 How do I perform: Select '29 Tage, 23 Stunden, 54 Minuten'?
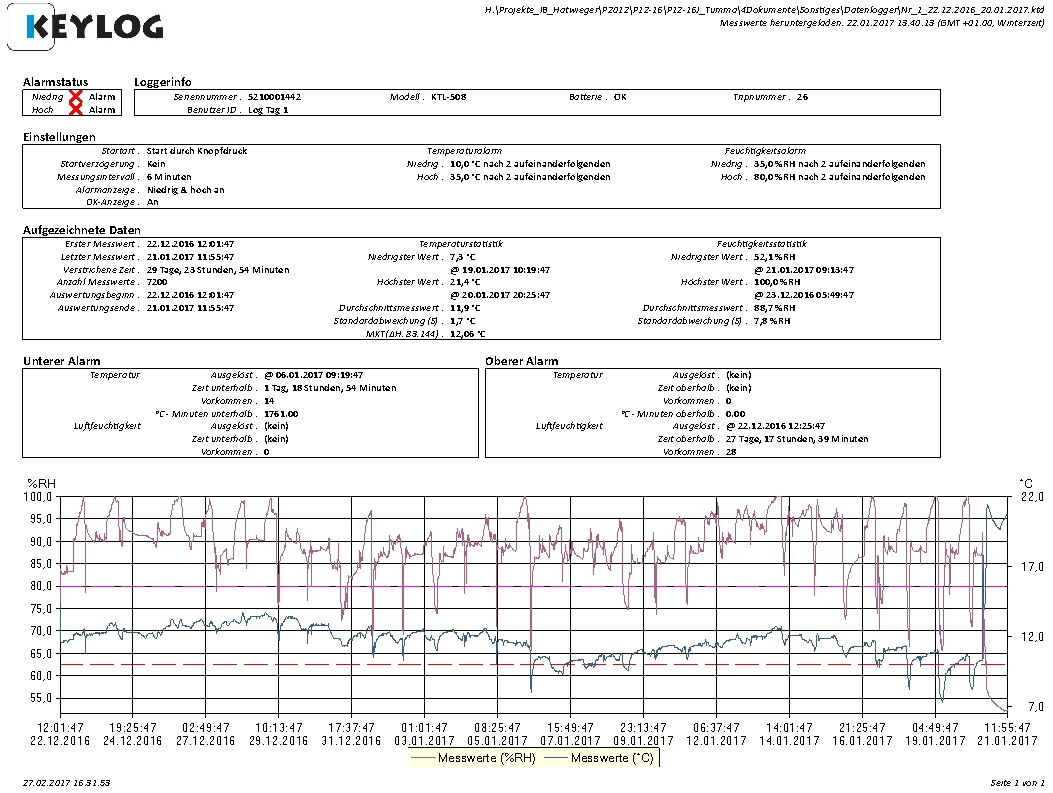click(x=218, y=270)
